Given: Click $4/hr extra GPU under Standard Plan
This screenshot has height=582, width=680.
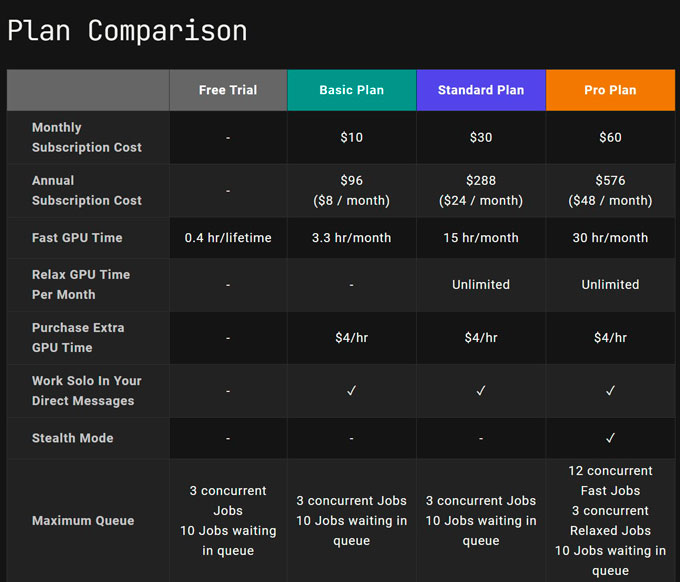Looking at the screenshot, I should (x=481, y=337).
